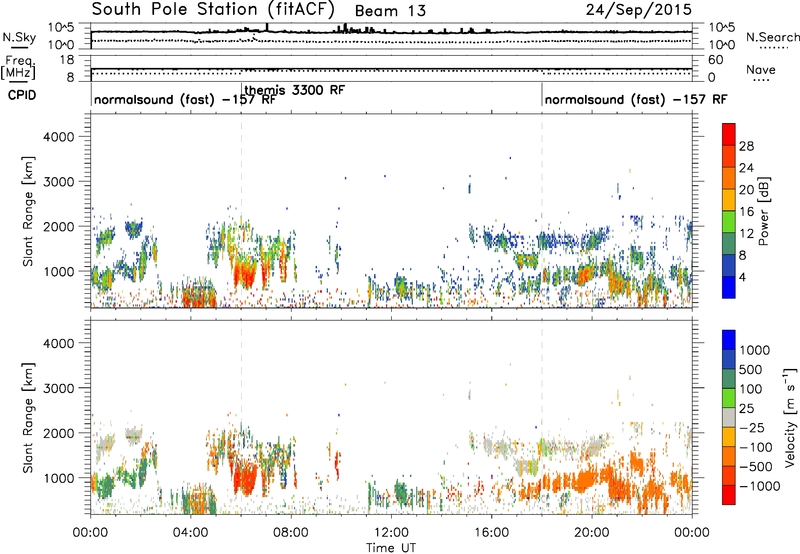Click the normalsound label starting at 00:00
Image resolution: width=800 pixels, height=554 pixels.
(x=184, y=99)
